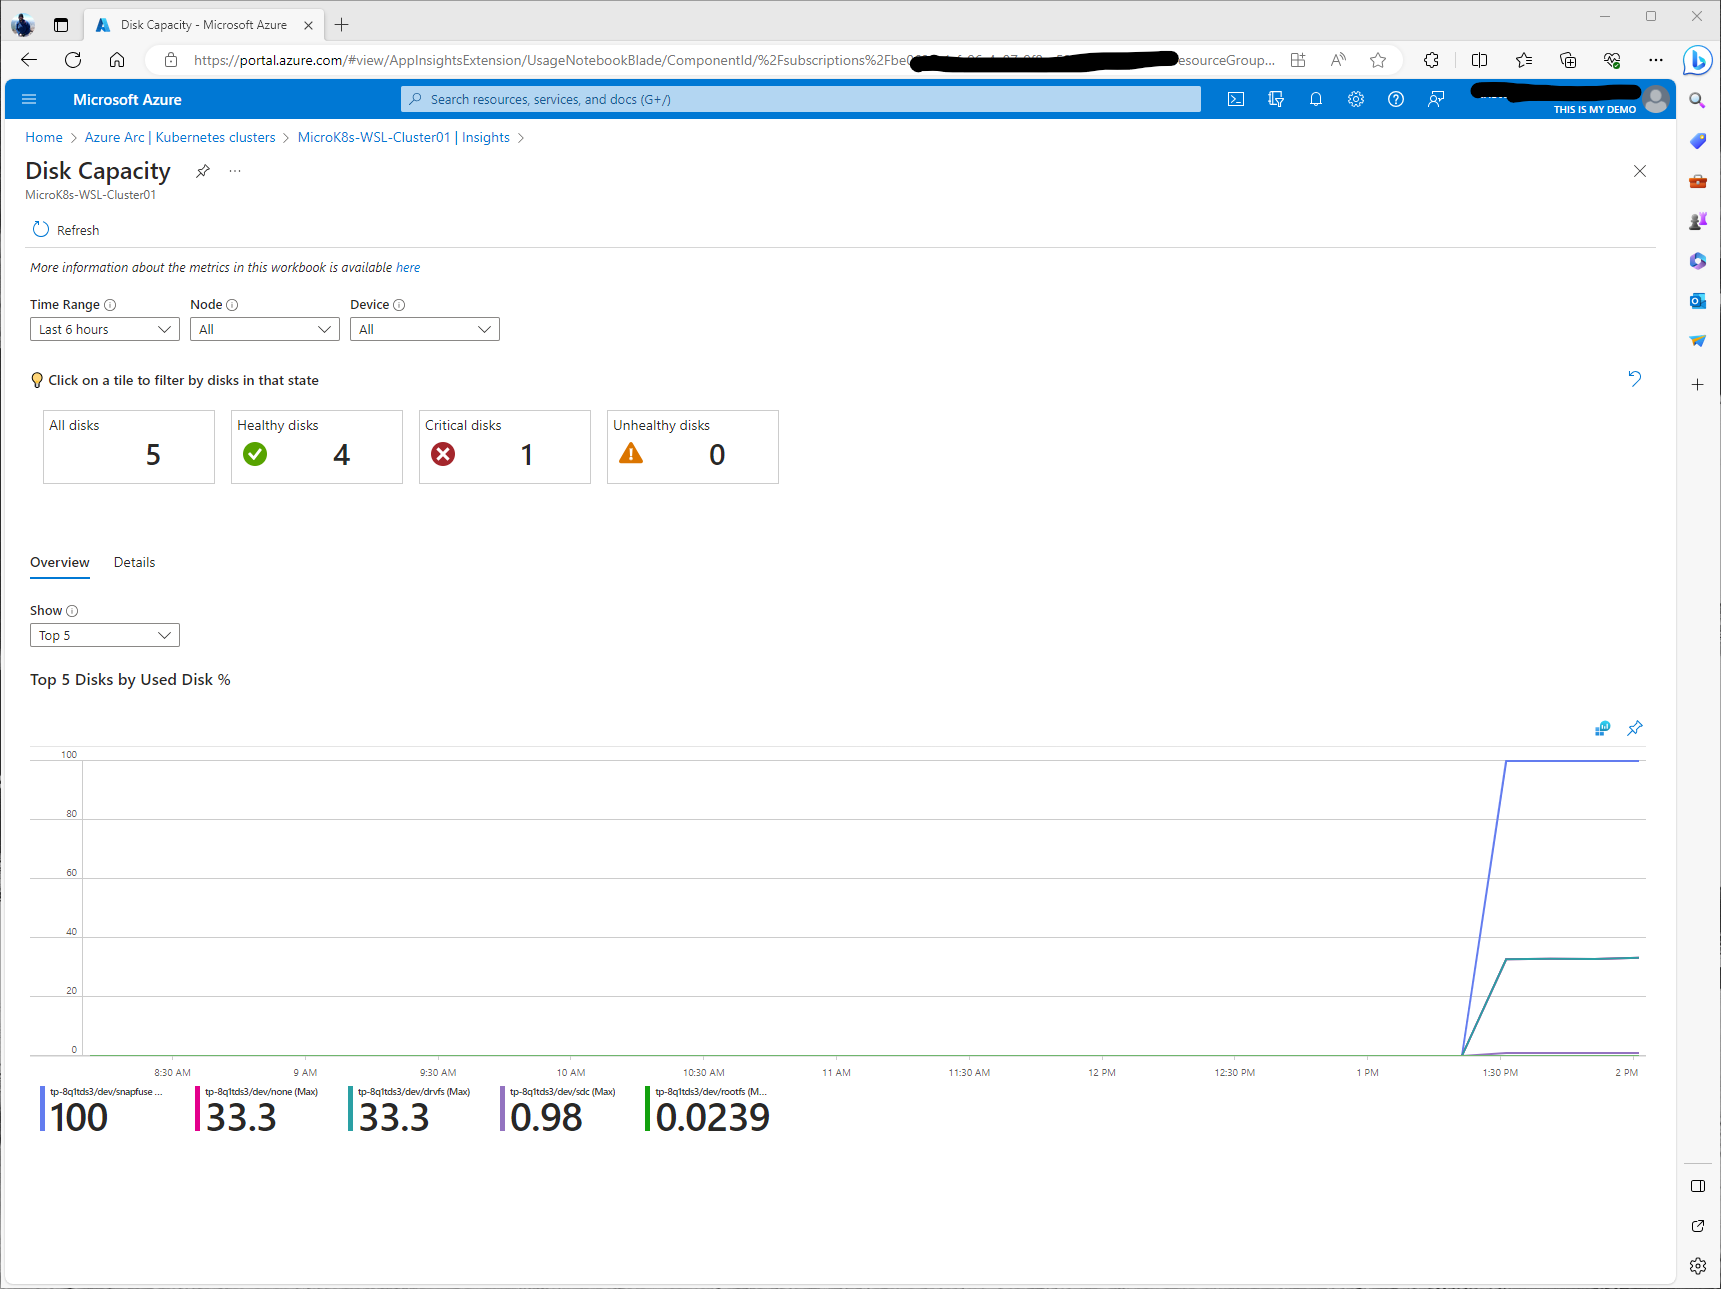
Task: Open the metrics info 'here' link
Action: (x=408, y=267)
